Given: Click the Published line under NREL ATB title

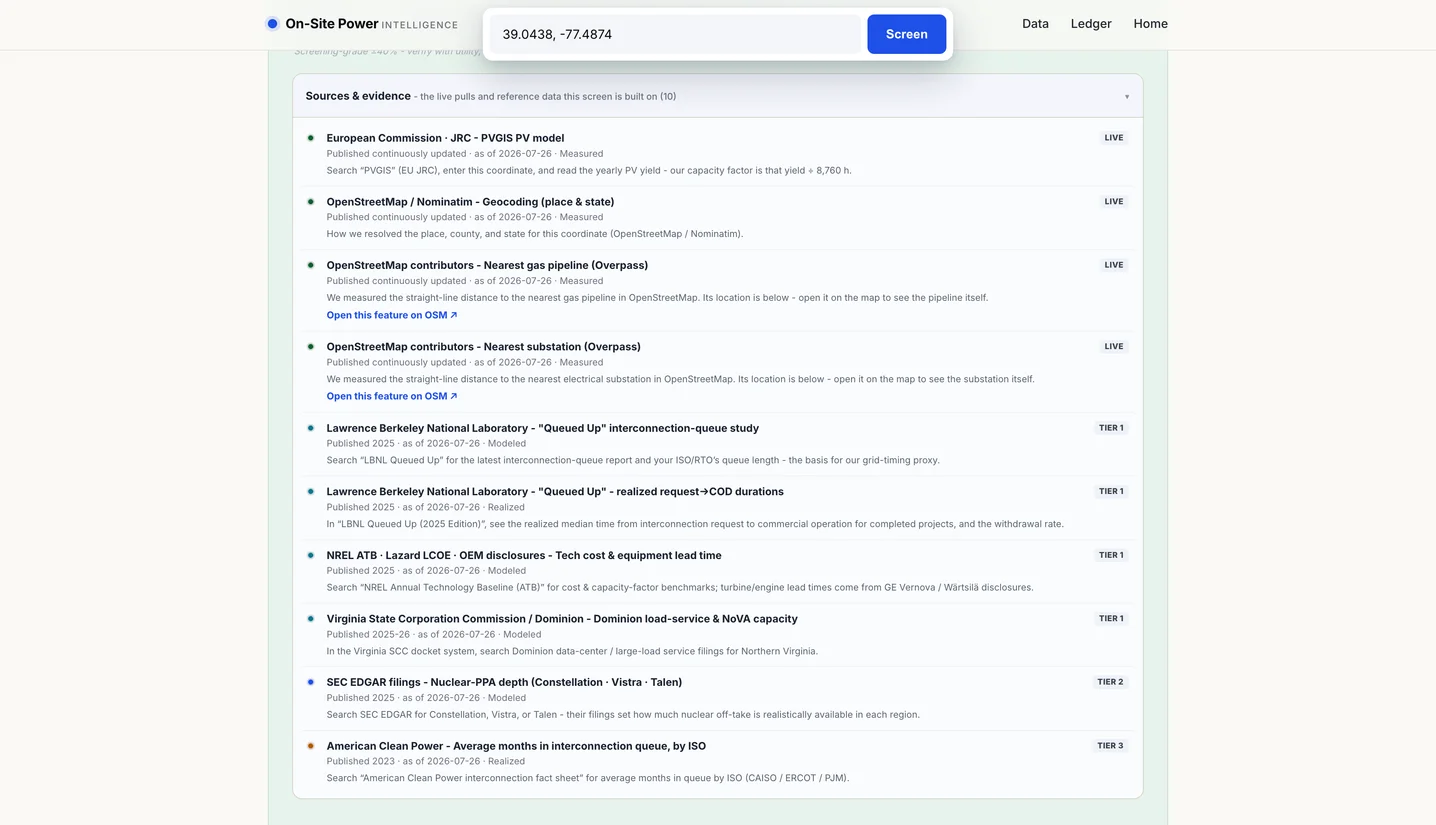Looking at the screenshot, I should (x=426, y=571).
